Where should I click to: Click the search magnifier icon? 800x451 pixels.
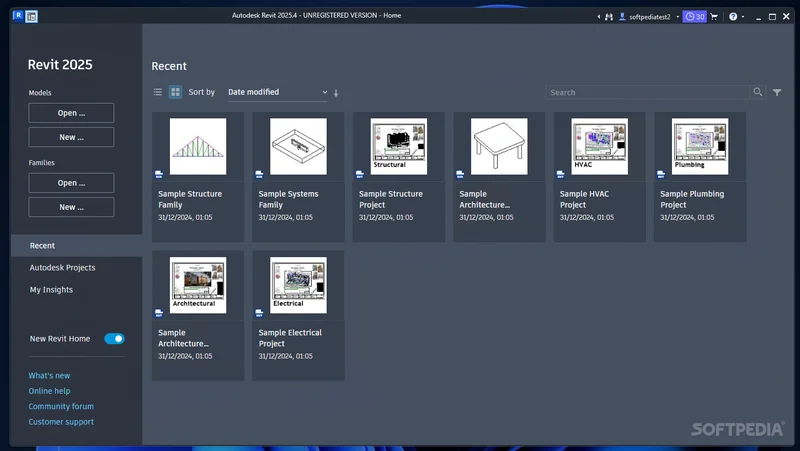(x=758, y=92)
